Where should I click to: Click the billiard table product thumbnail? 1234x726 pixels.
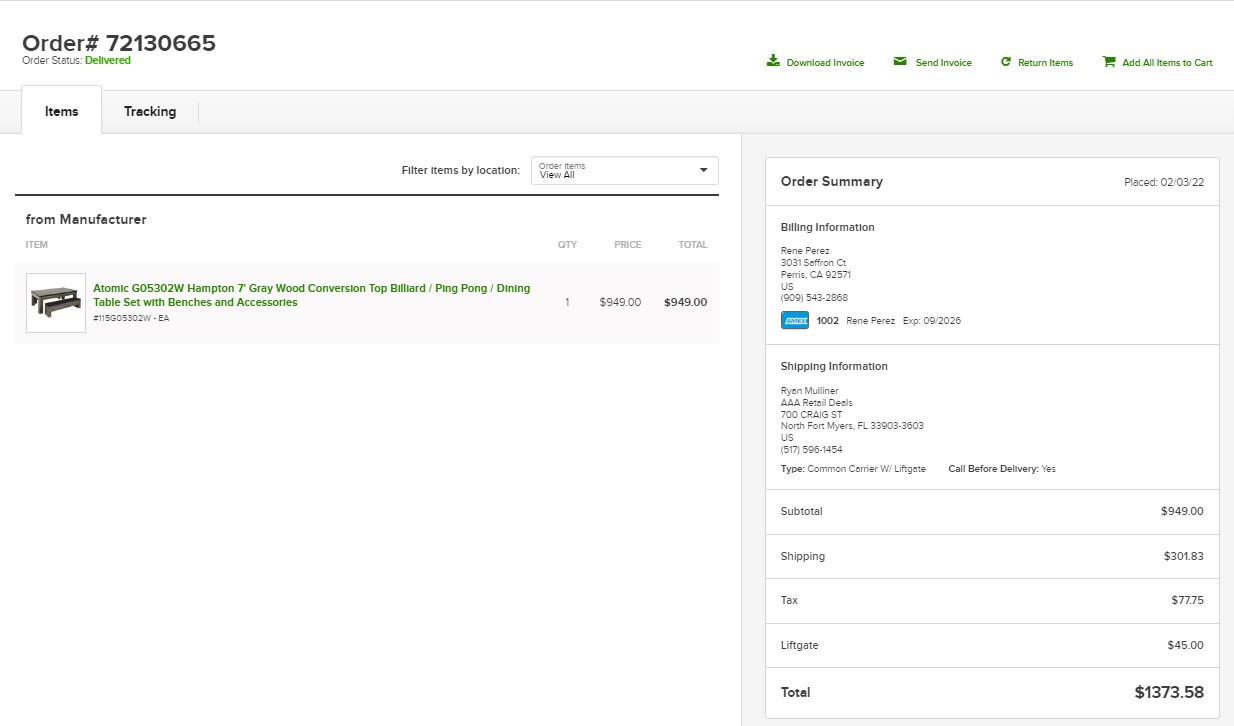(56, 303)
